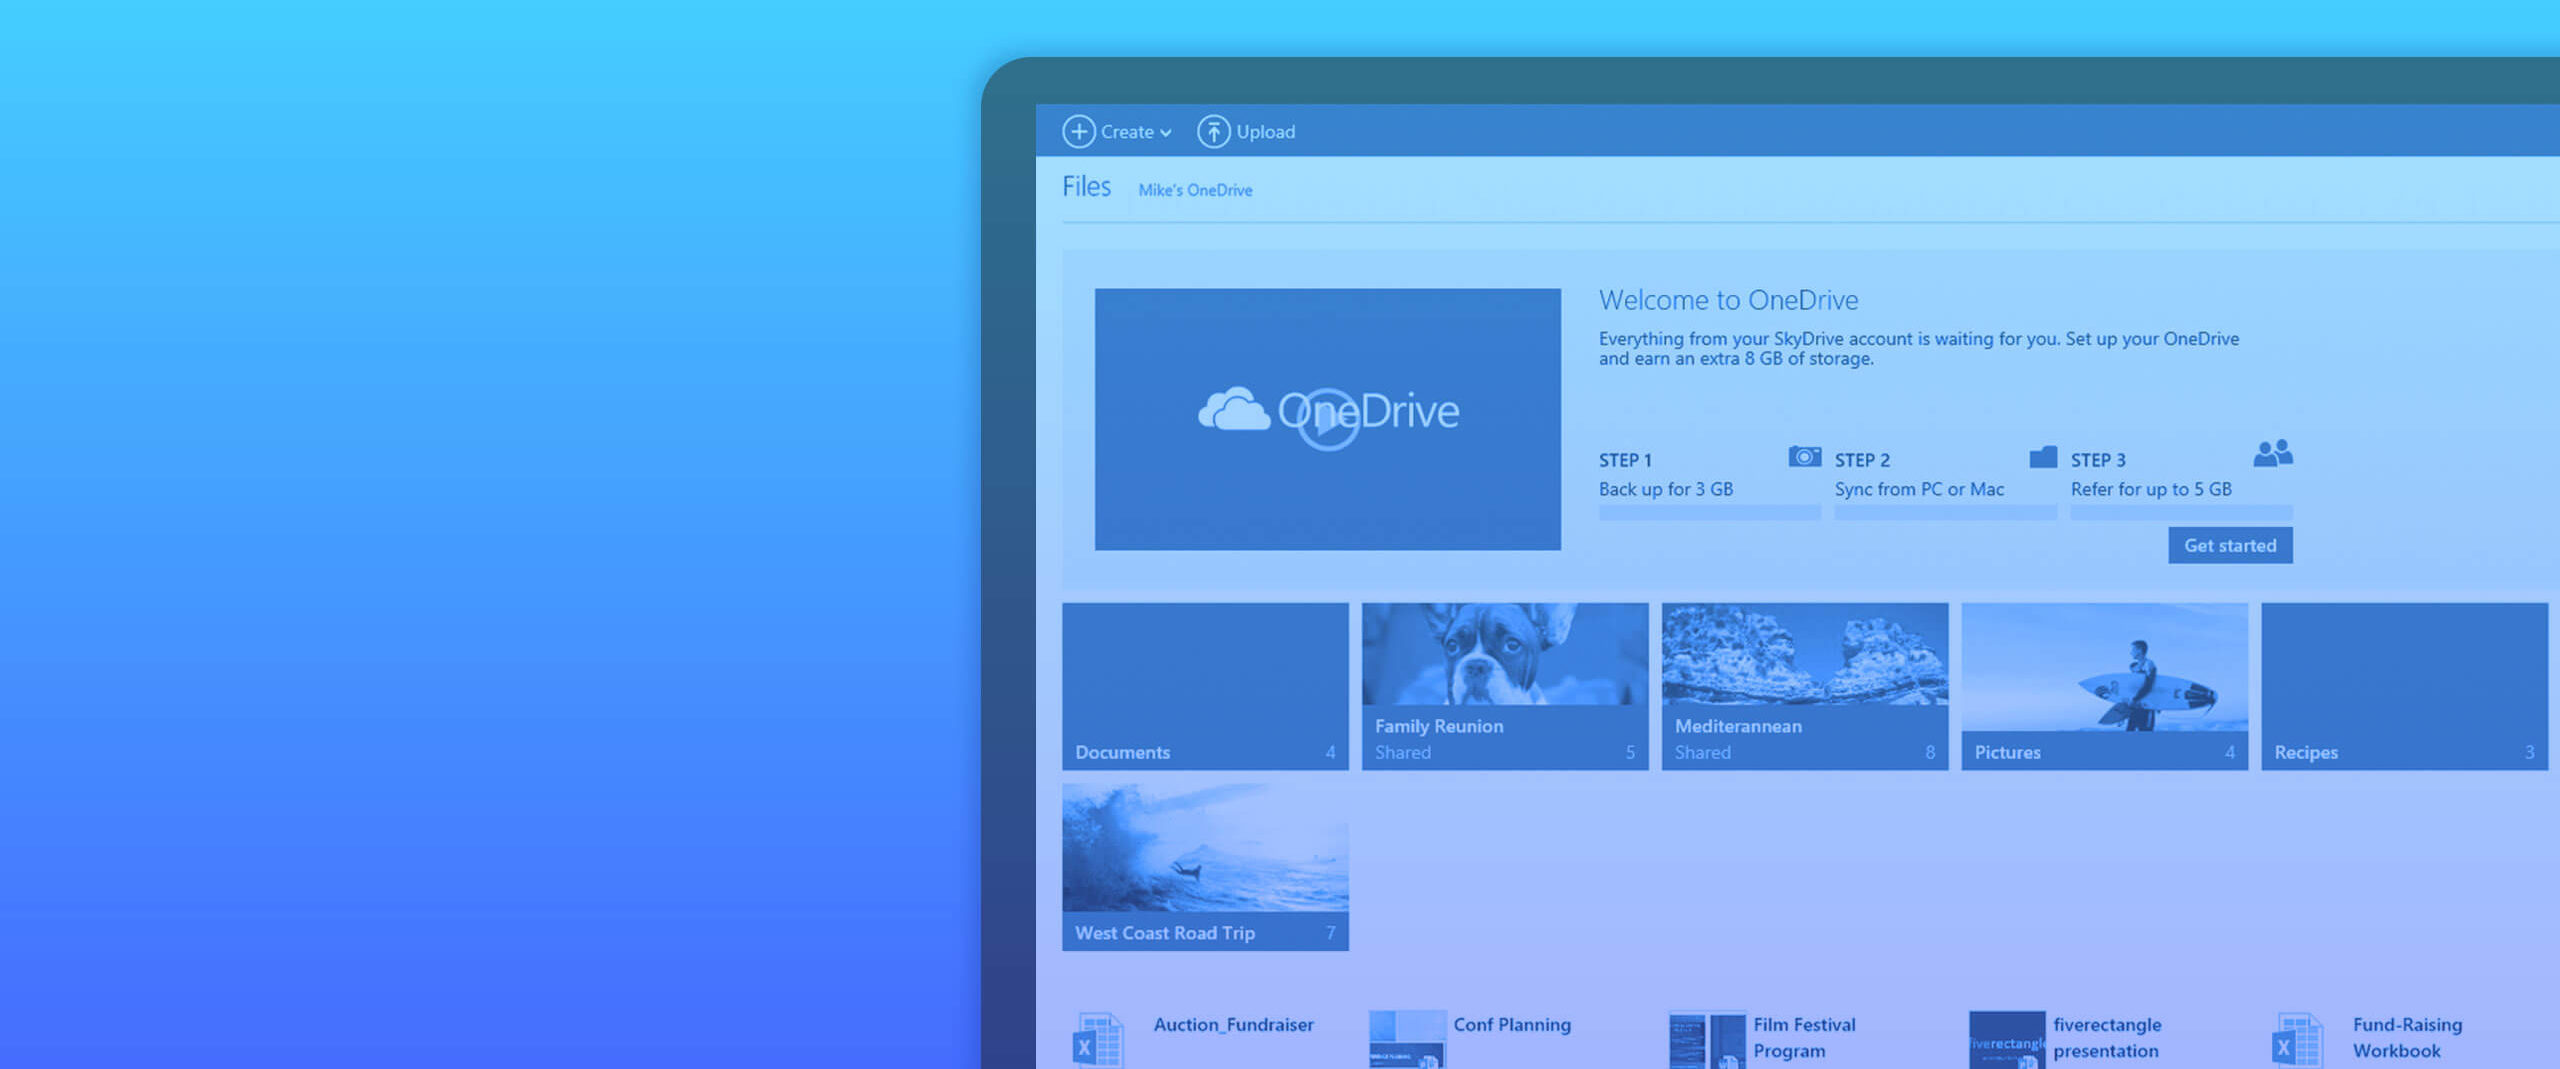2560x1069 pixels.
Task: Play the OneDrive intro video
Action: click(1328, 420)
